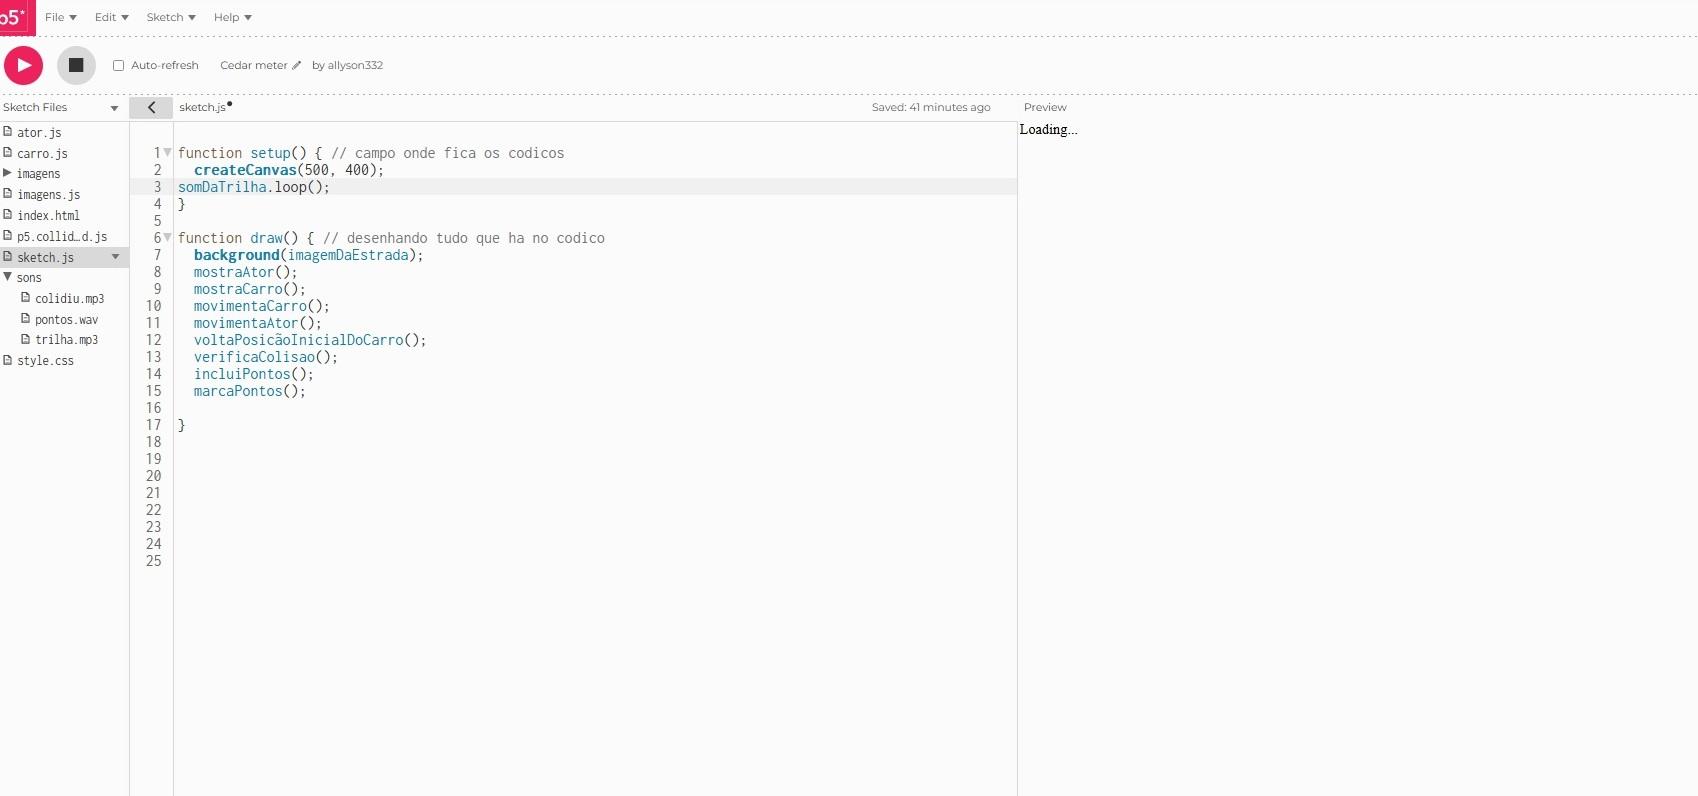Click the file icon beside p5.collid..d.js

[7, 236]
